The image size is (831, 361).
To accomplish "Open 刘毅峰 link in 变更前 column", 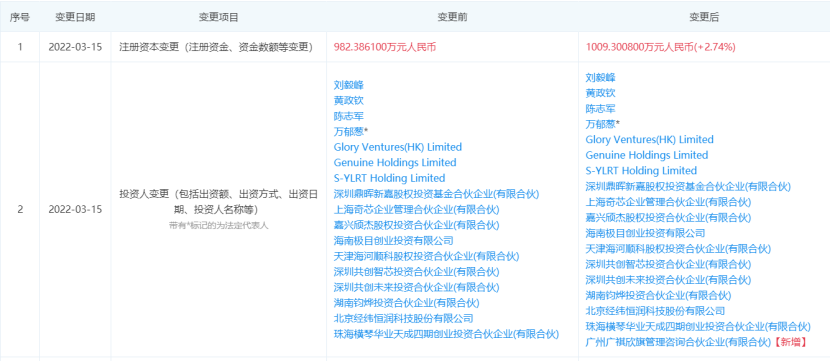I will pos(349,85).
